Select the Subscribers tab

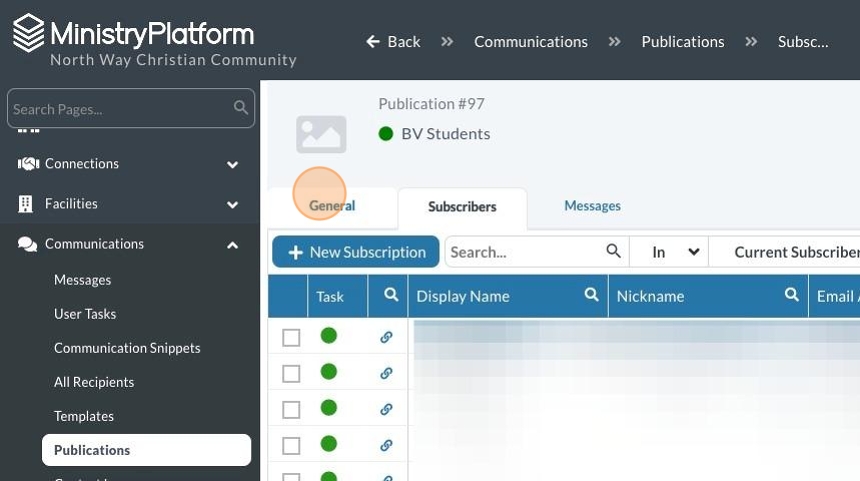point(462,207)
